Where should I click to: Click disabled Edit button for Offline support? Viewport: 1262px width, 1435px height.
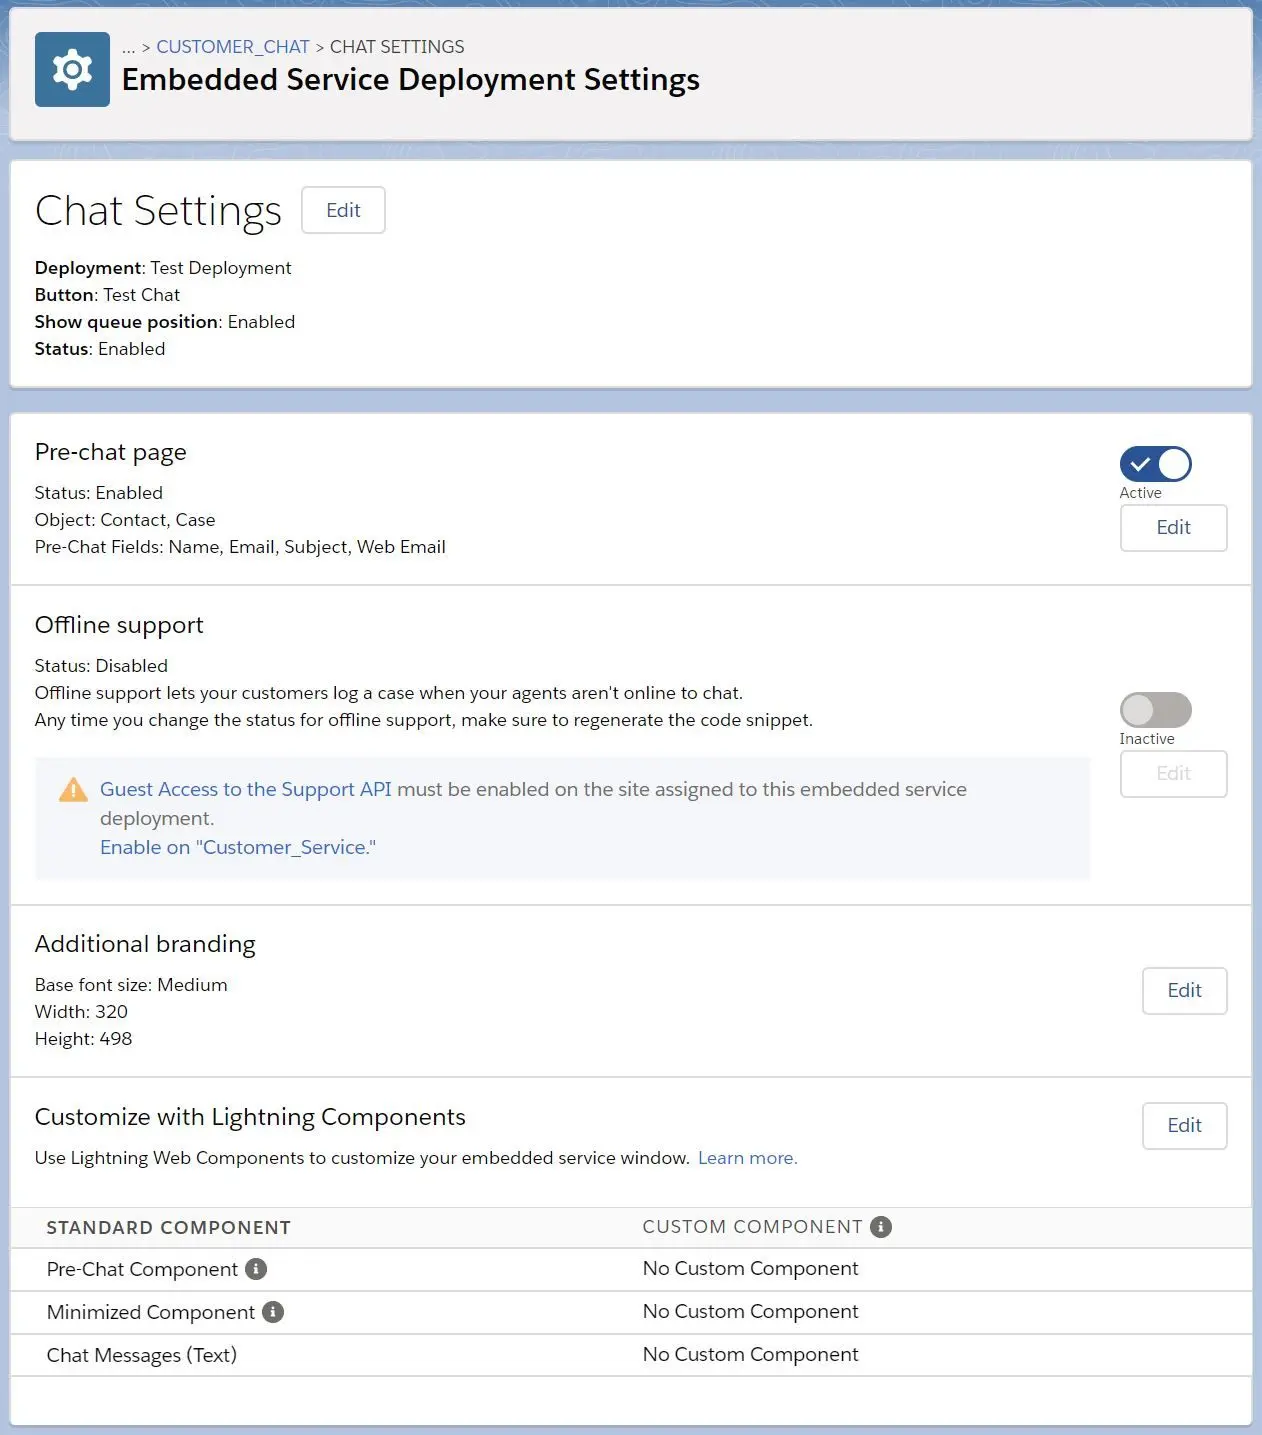tap(1173, 774)
